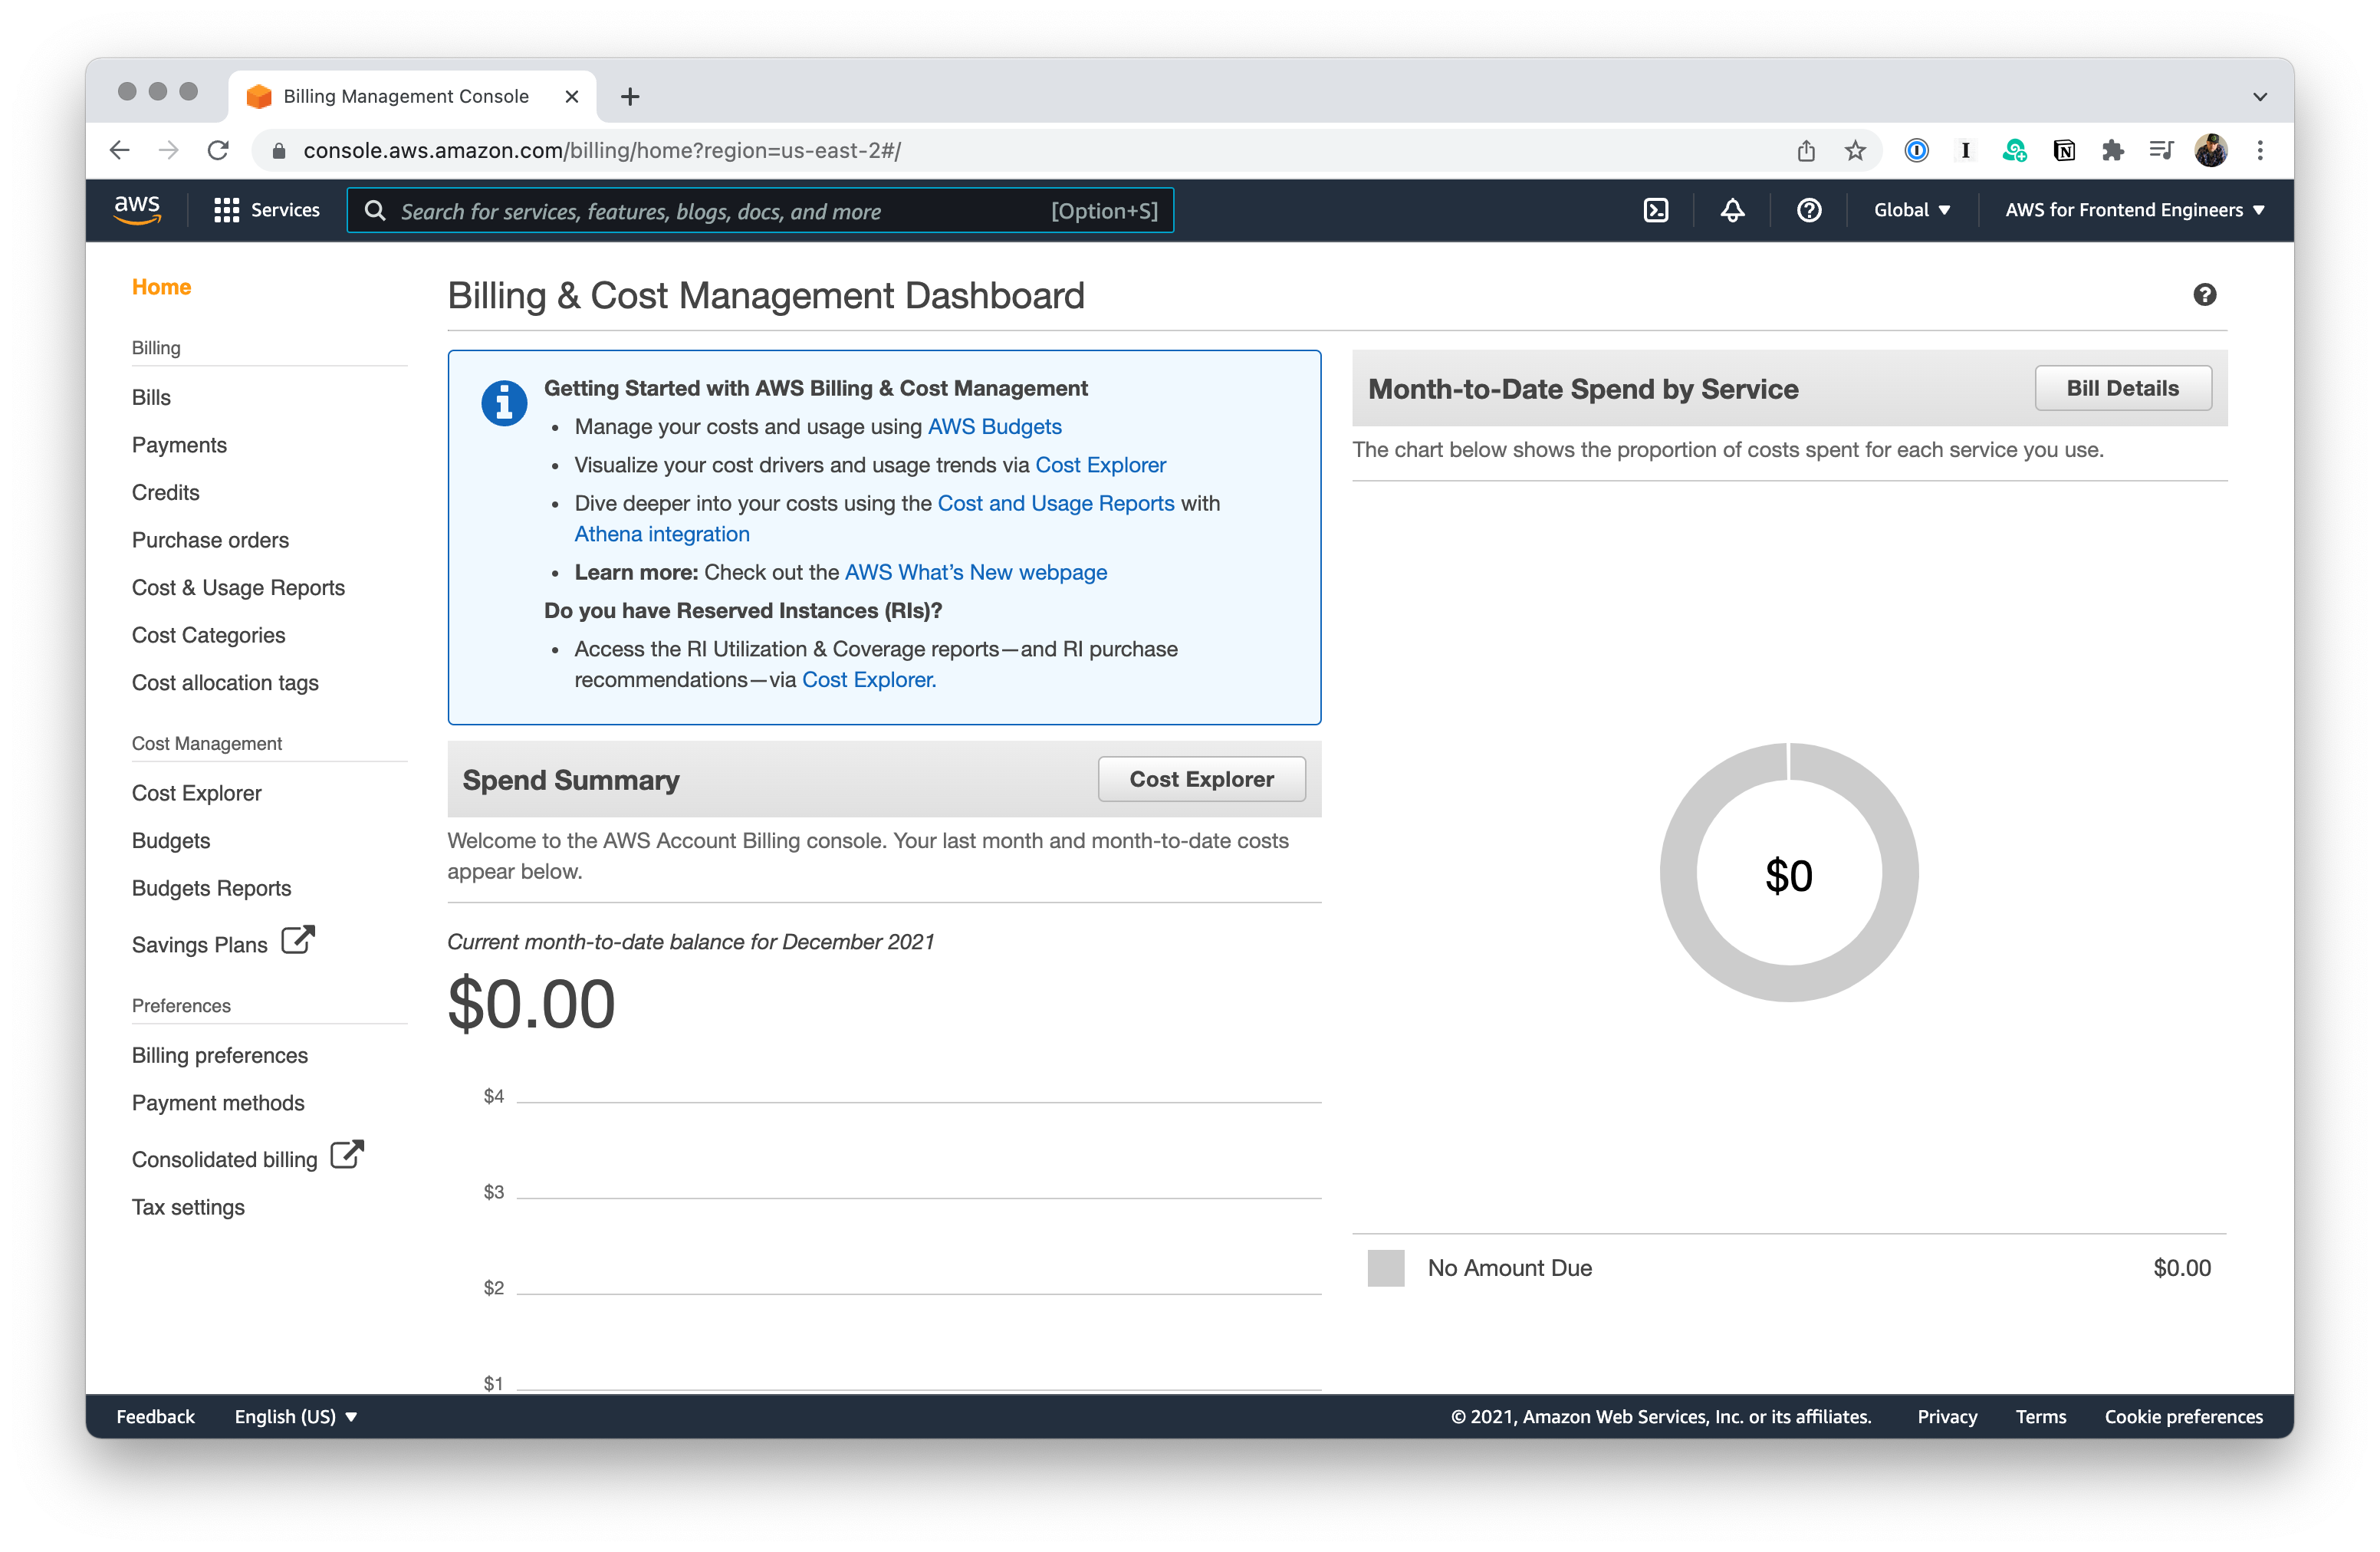Open Payments in the sidebar

pyautogui.click(x=179, y=445)
